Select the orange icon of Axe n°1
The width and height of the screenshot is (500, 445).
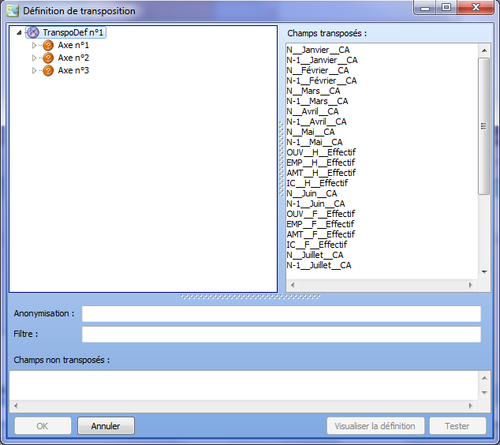click(x=48, y=45)
